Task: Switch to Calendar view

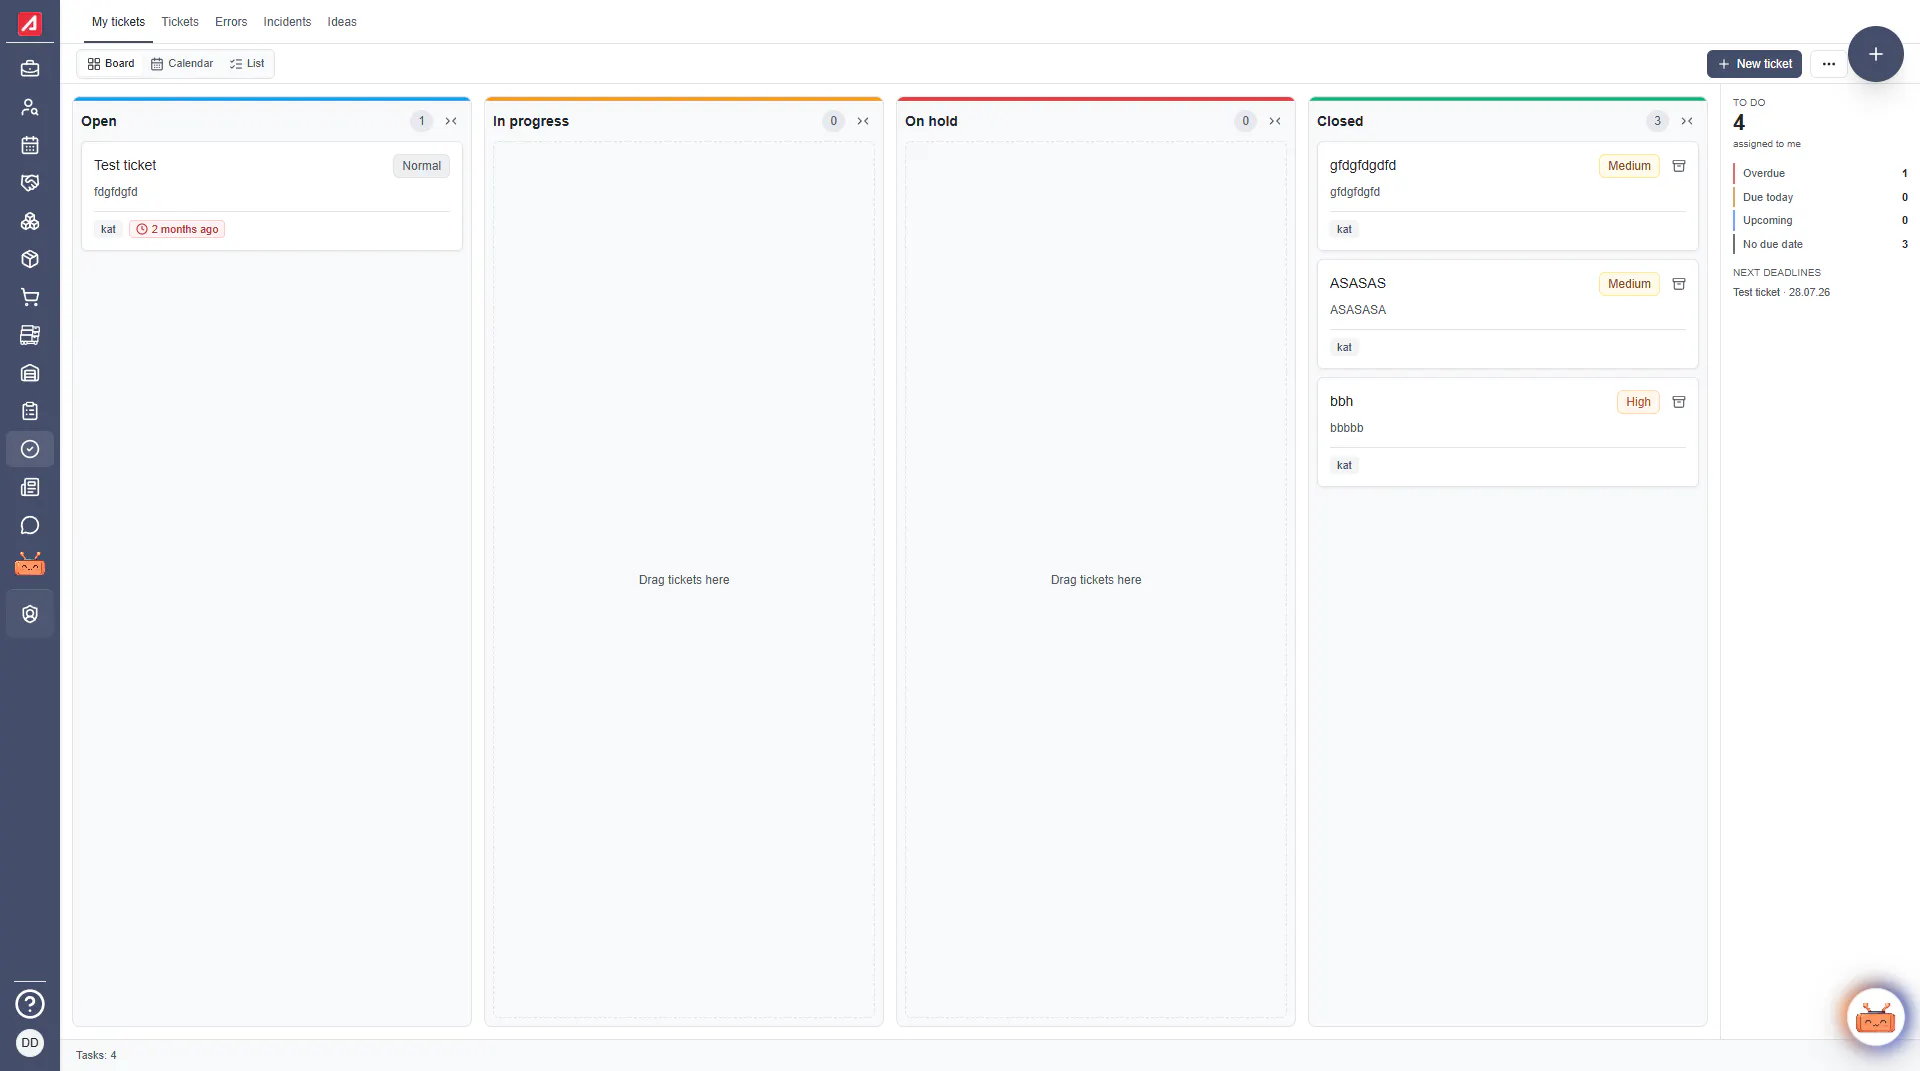Action: tap(182, 64)
